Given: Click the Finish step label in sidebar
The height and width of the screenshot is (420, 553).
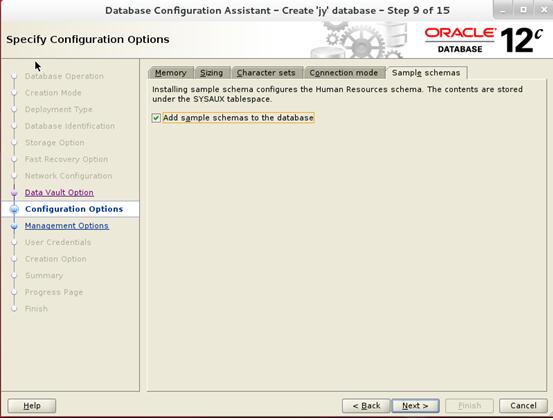Looking at the screenshot, I should click(36, 309).
